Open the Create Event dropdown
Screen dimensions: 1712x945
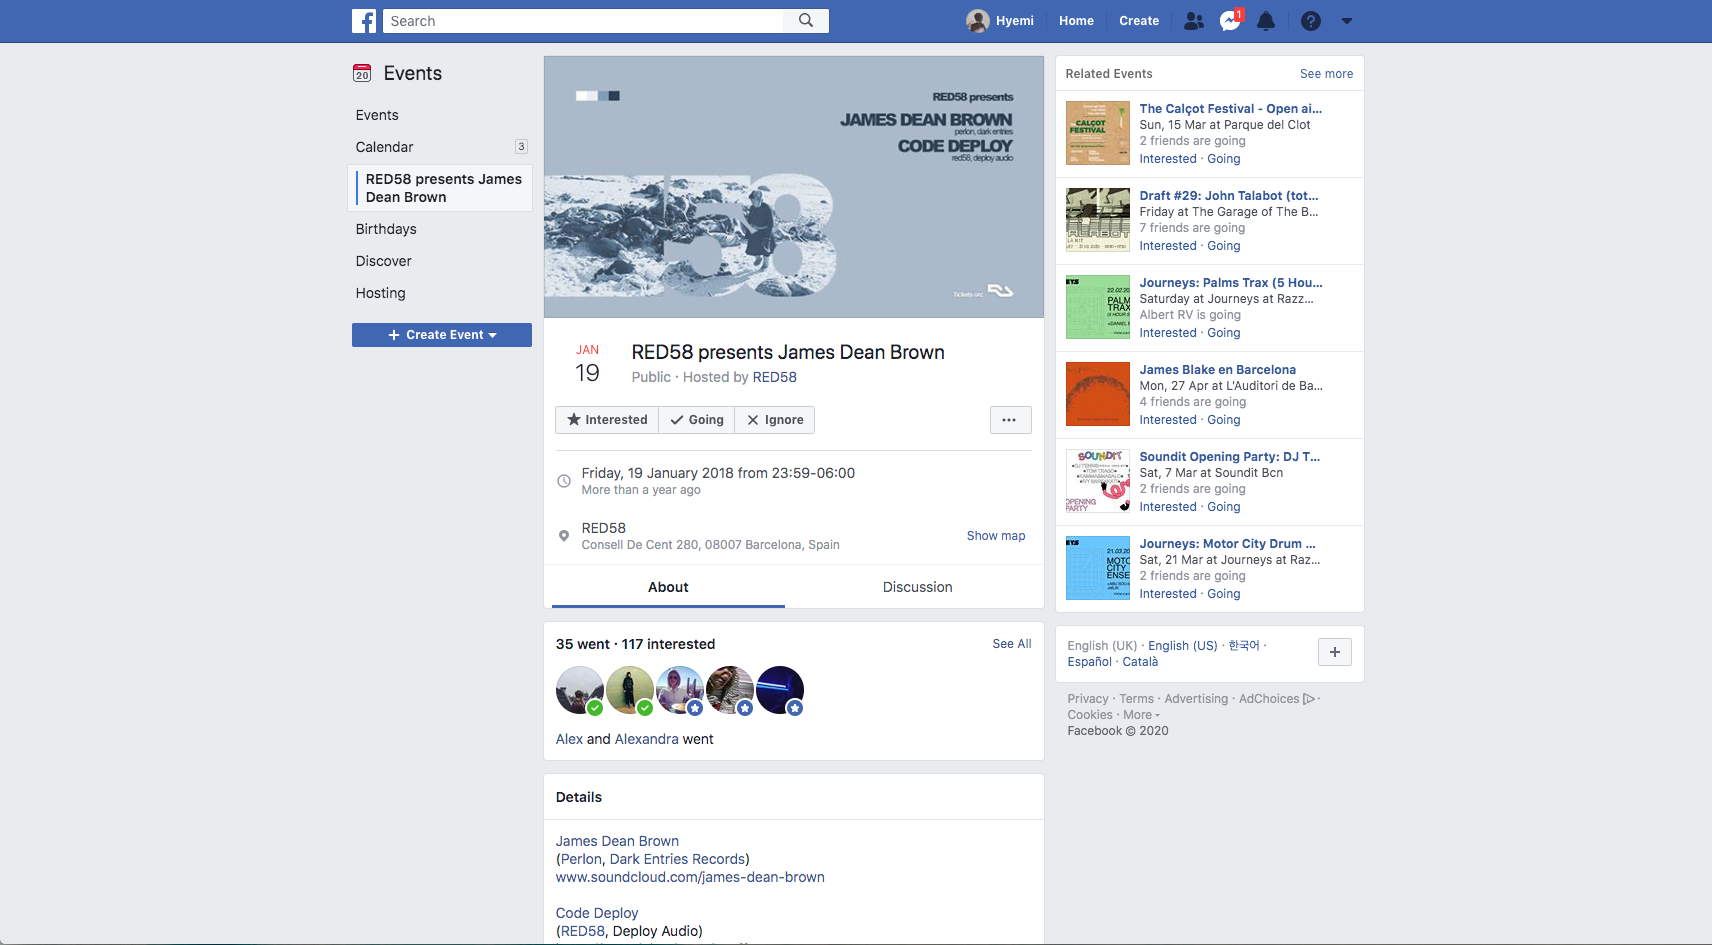pyautogui.click(x=442, y=335)
